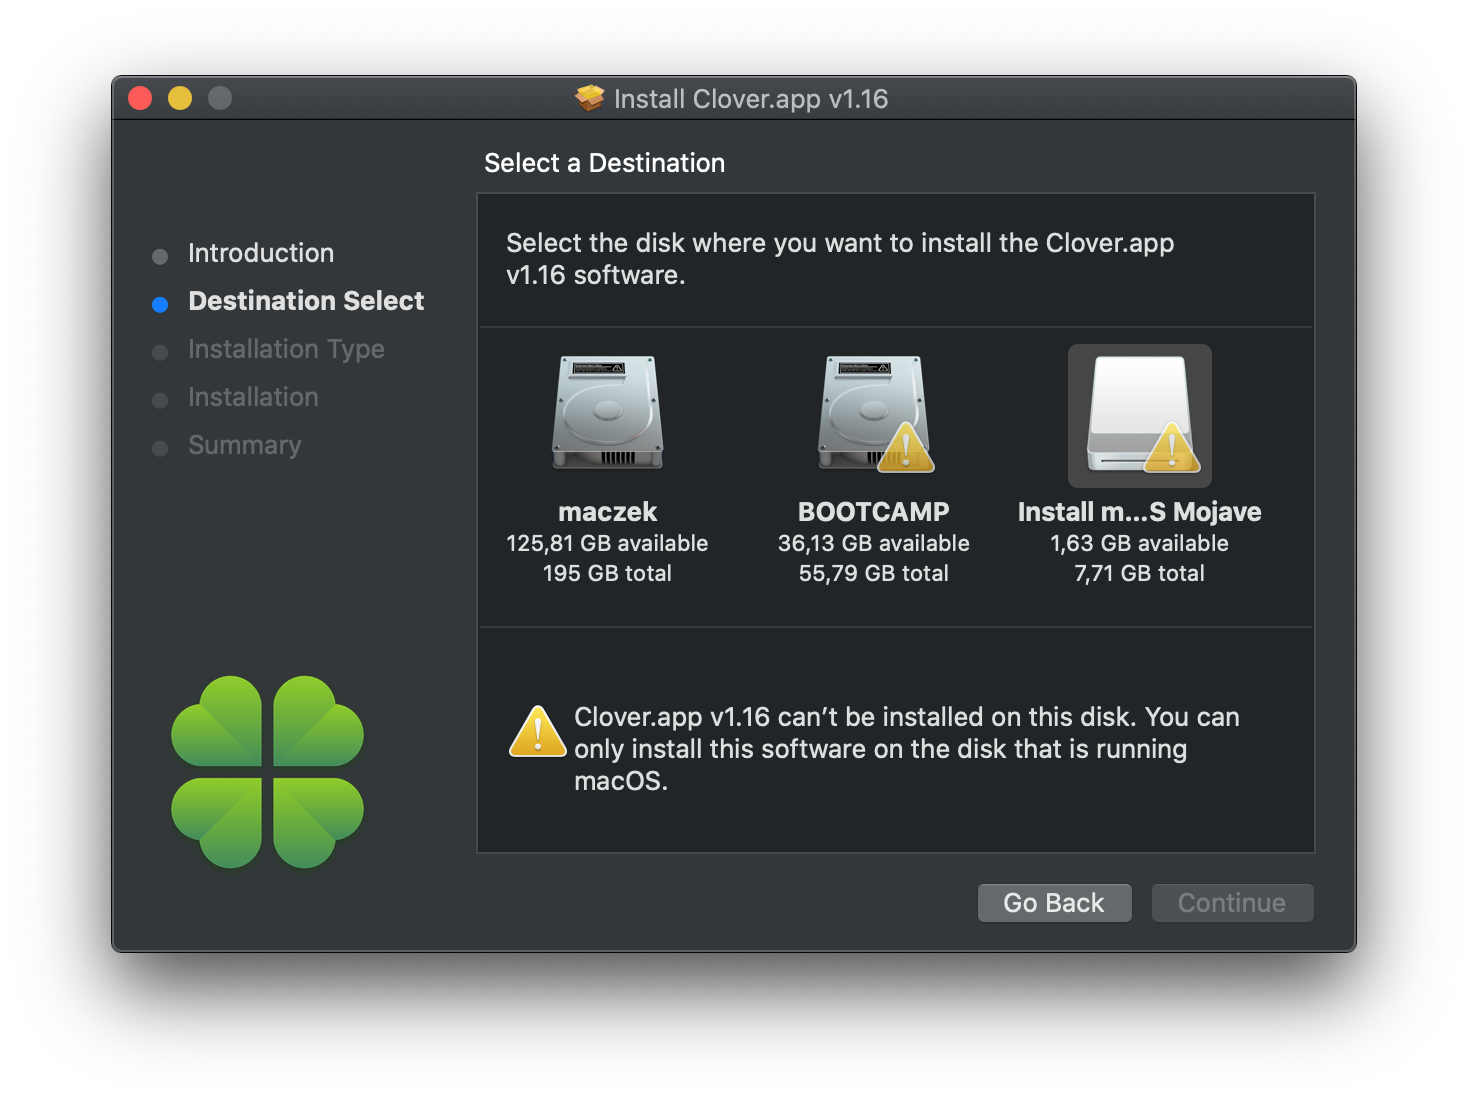Click the maczek disk name label

[607, 512]
